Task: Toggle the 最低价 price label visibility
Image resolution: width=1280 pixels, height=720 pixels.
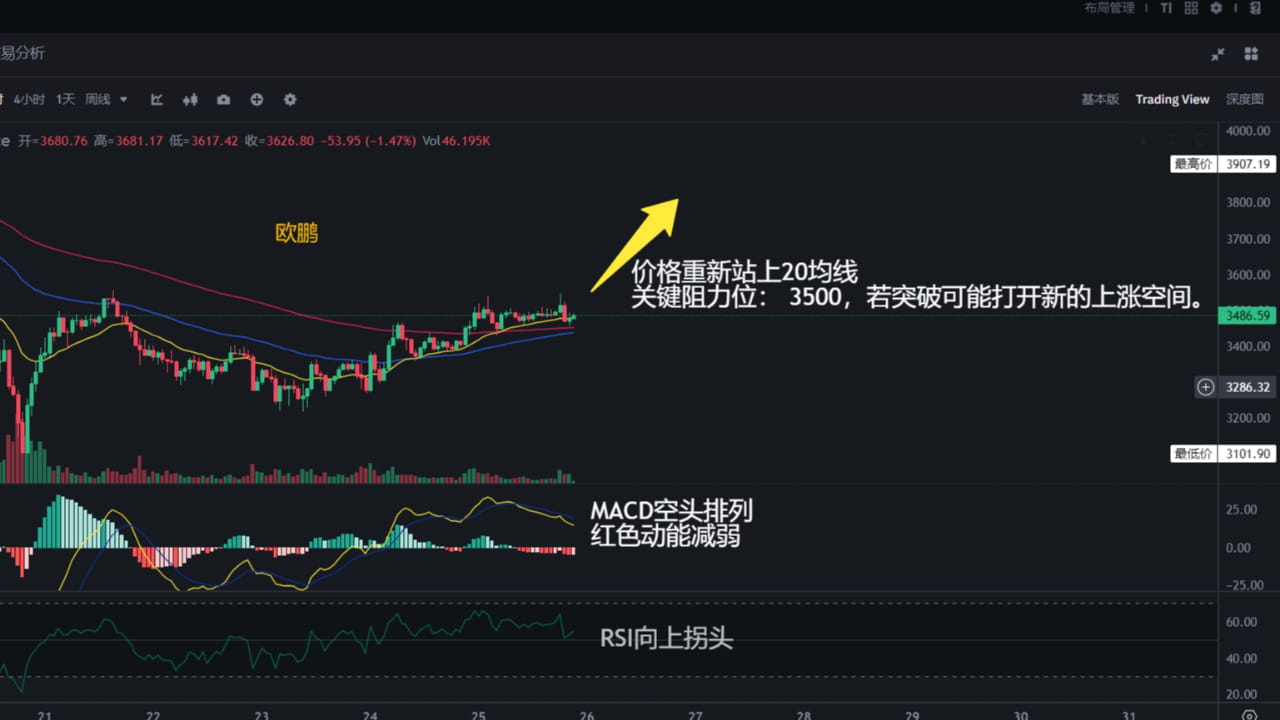Action: [1193, 453]
